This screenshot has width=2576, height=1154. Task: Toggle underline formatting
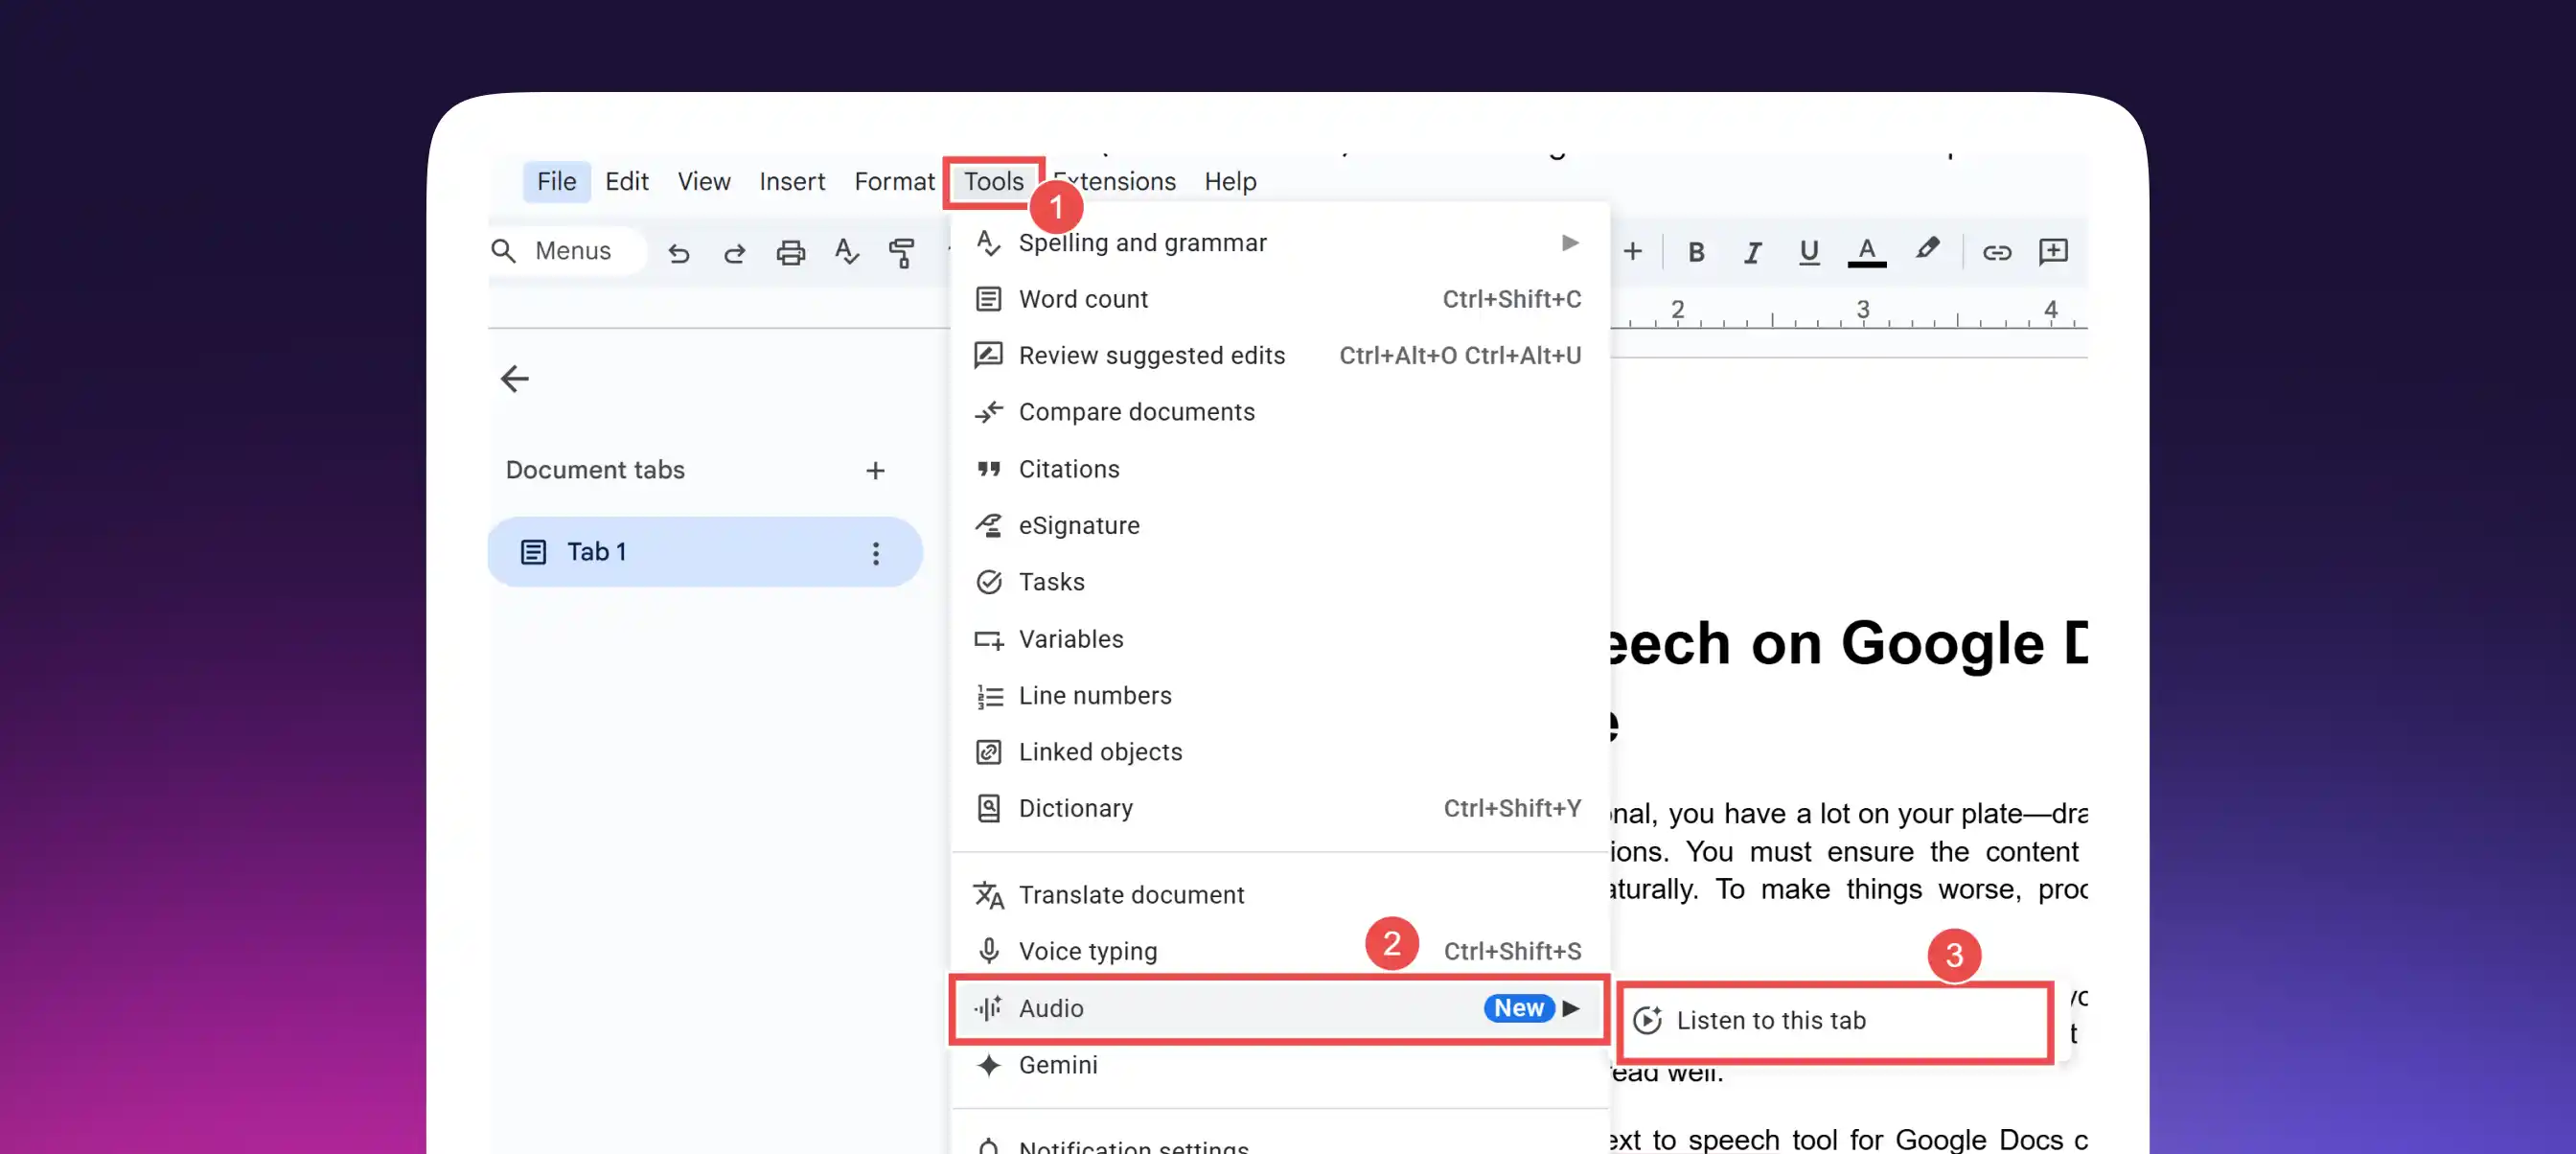pos(1809,252)
